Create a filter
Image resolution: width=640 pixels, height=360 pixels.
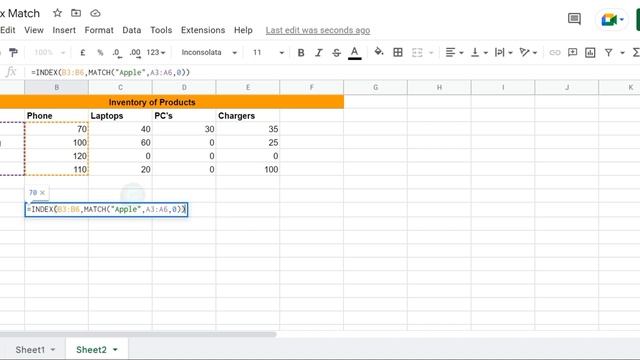pos(609,52)
